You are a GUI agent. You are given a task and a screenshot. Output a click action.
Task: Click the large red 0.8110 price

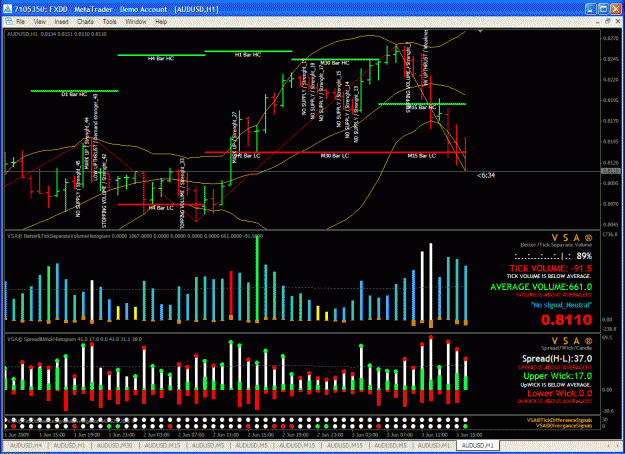(566, 320)
